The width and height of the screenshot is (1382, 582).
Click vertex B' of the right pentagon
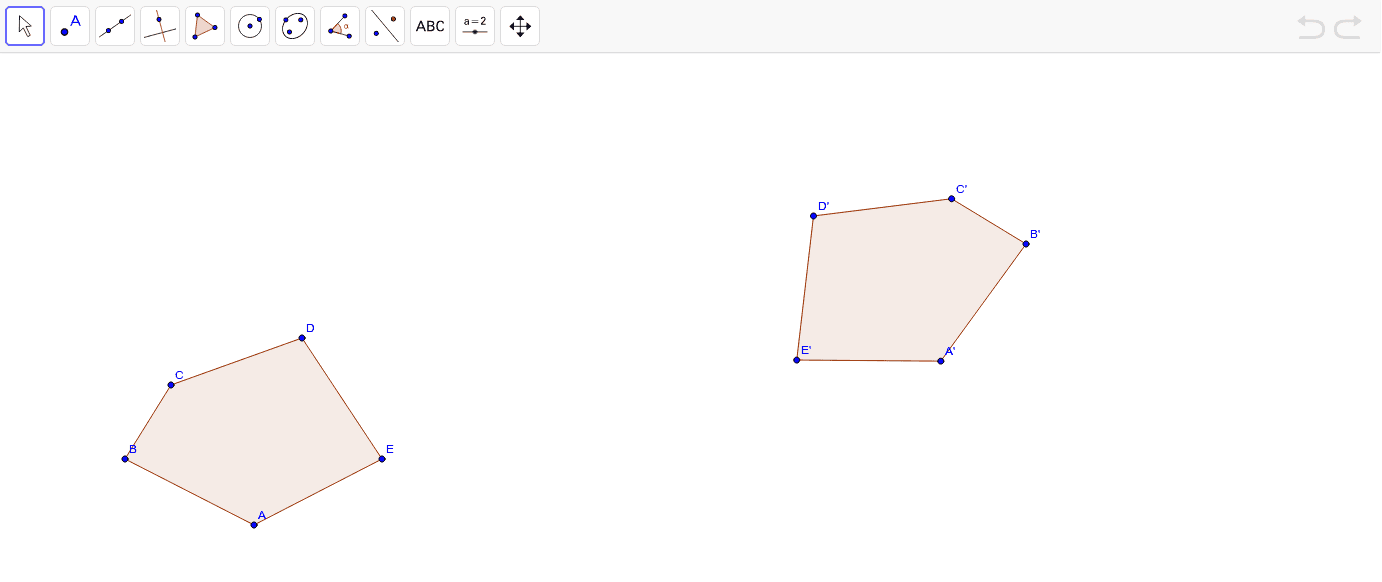pos(1026,244)
